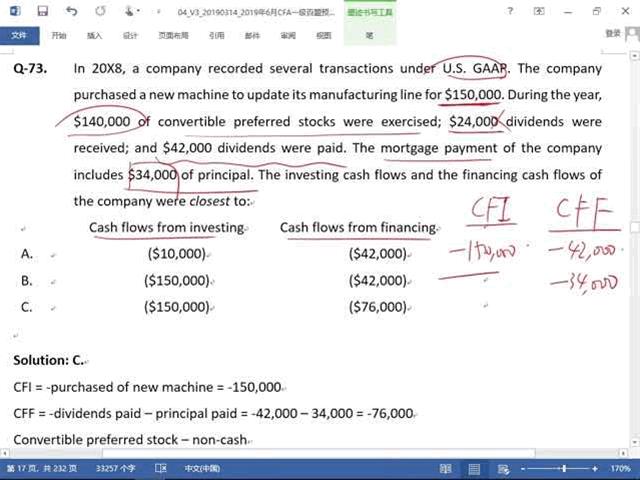The image size is (640, 480).
Task: Switch to Print Layout view
Action: [474, 469]
